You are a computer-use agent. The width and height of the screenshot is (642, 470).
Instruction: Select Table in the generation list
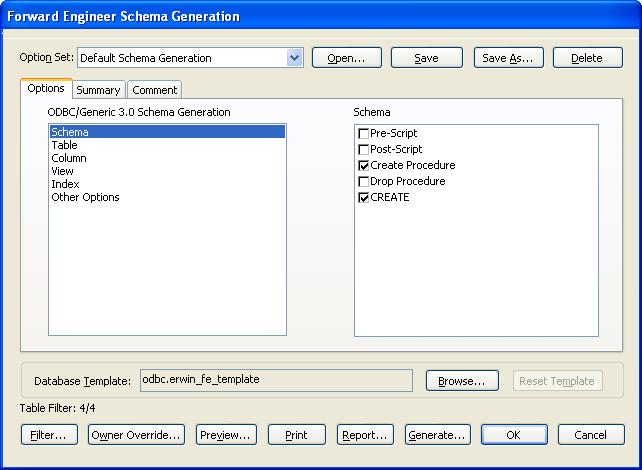[64, 145]
